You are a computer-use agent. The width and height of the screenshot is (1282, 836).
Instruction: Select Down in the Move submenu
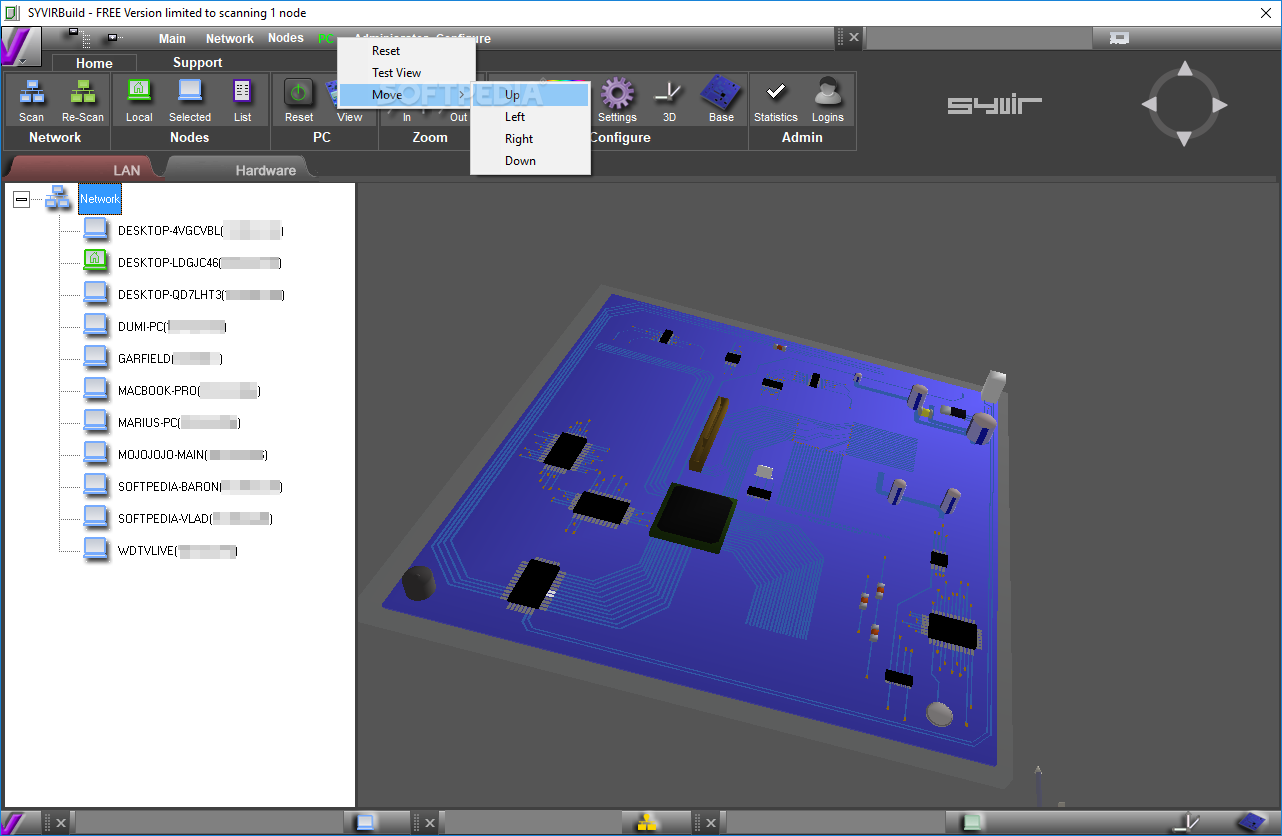click(530, 161)
